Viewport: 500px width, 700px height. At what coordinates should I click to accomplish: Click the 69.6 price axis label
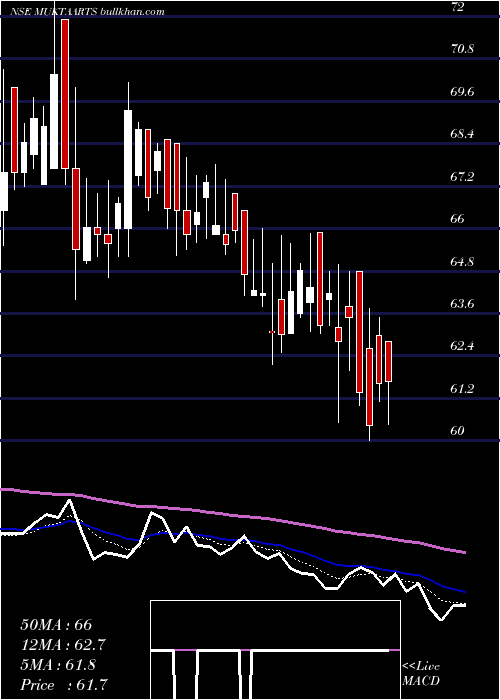[x=462, y=92]
